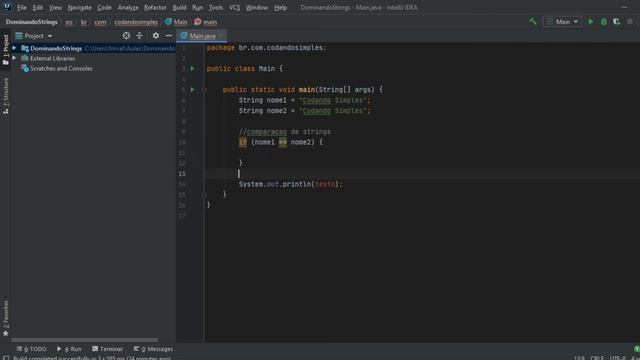The image size is (640, 360).
Task: Click the com breadcrumb
Action: pyautogui.click(x=100, y=22)
